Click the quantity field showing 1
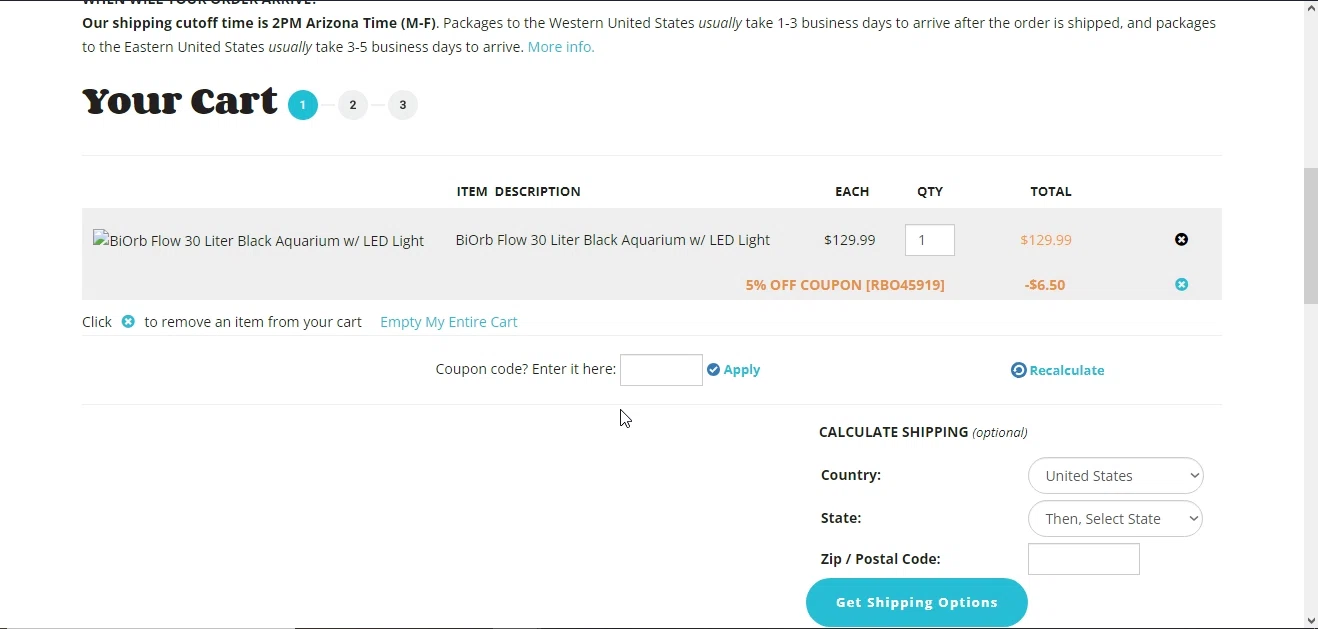This screenshot has width=1318, height=629. coord(930,240)
